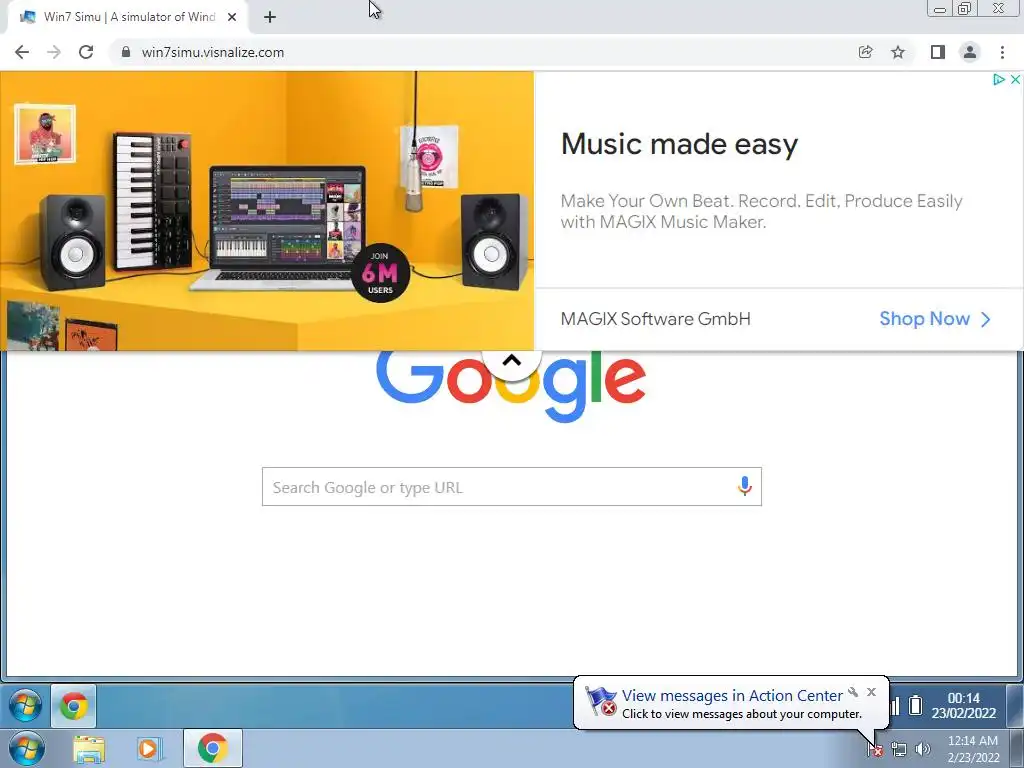Viewport: 1024px width, 768px height.
Task: Click the MAGIX Software GmbH advertiser name
Action: click(x=656, y=319)
